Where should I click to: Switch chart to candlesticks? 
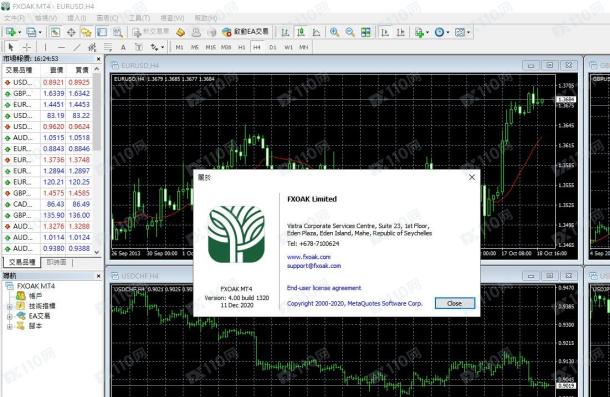[301, 32]
